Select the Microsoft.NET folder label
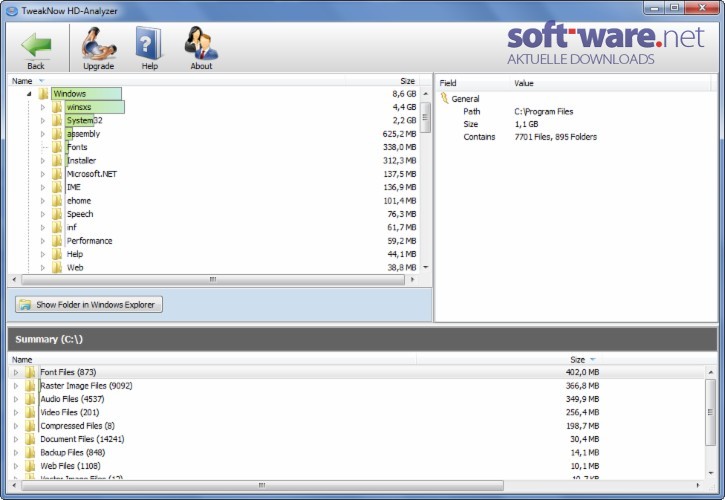The width and height of the screenshot is (725, 500). (92, 174)
